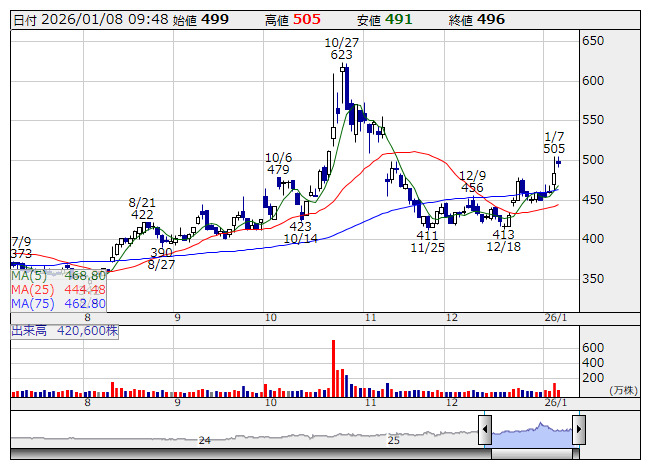The height and width of the screenshot is (470, 653).
Task: Click the blue selected range in overview
Action: coord(531,432)
